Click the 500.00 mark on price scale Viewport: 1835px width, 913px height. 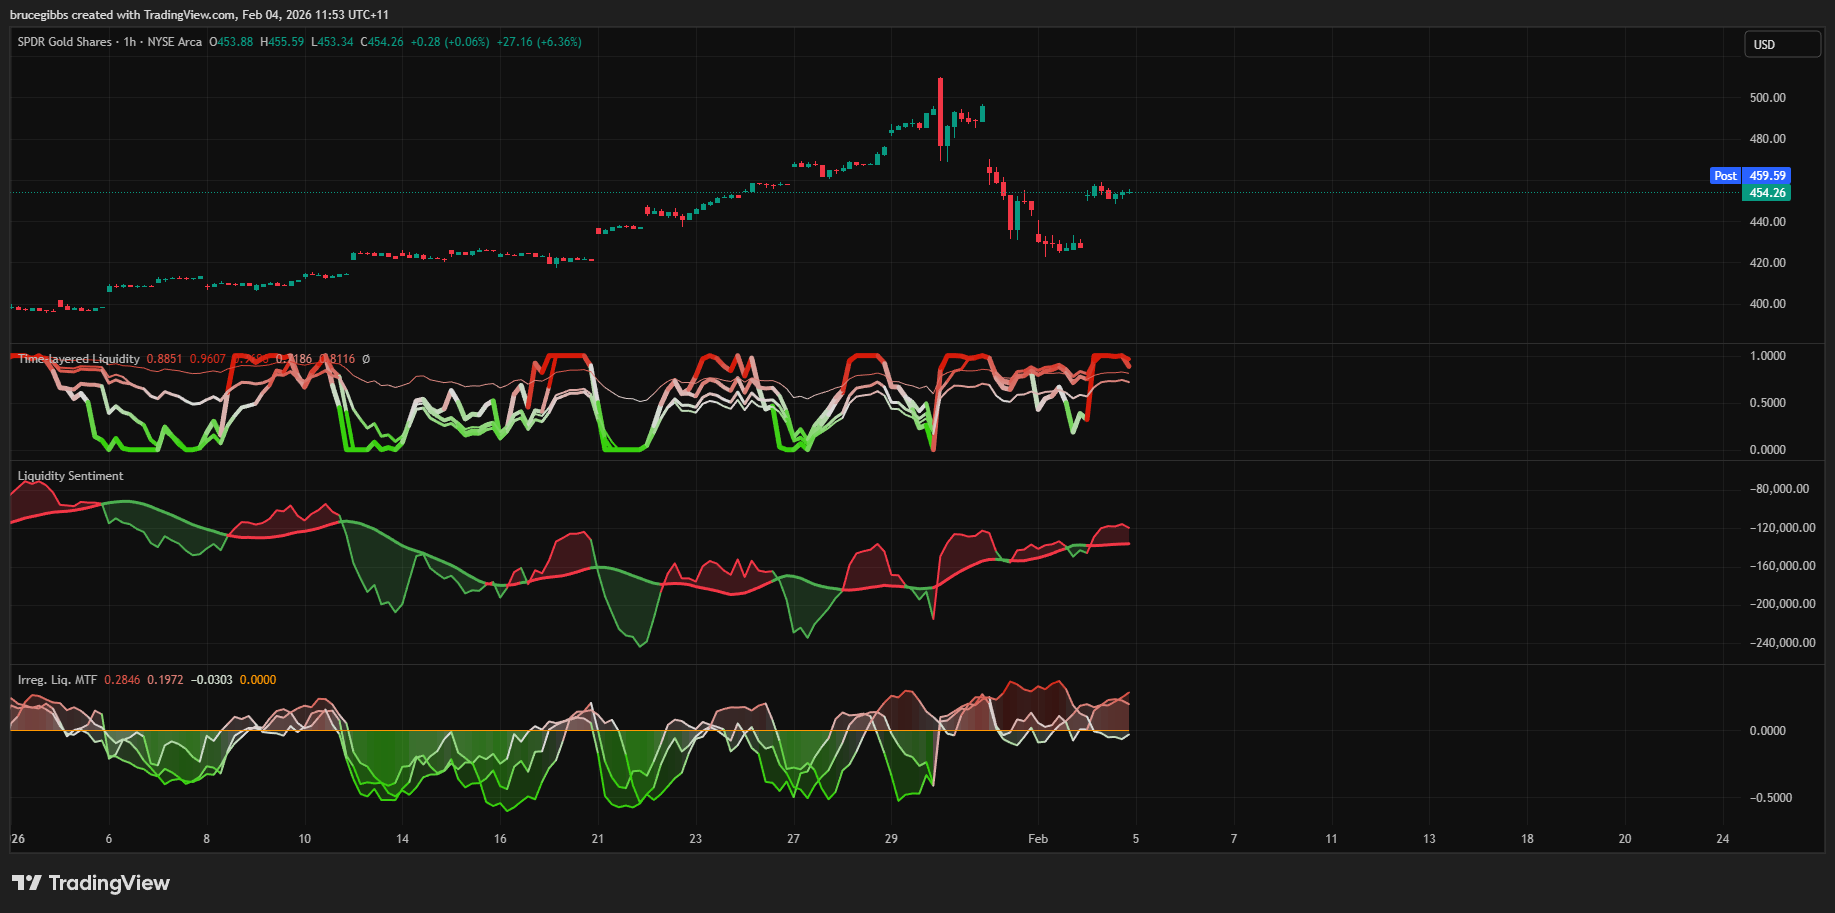1767,98
